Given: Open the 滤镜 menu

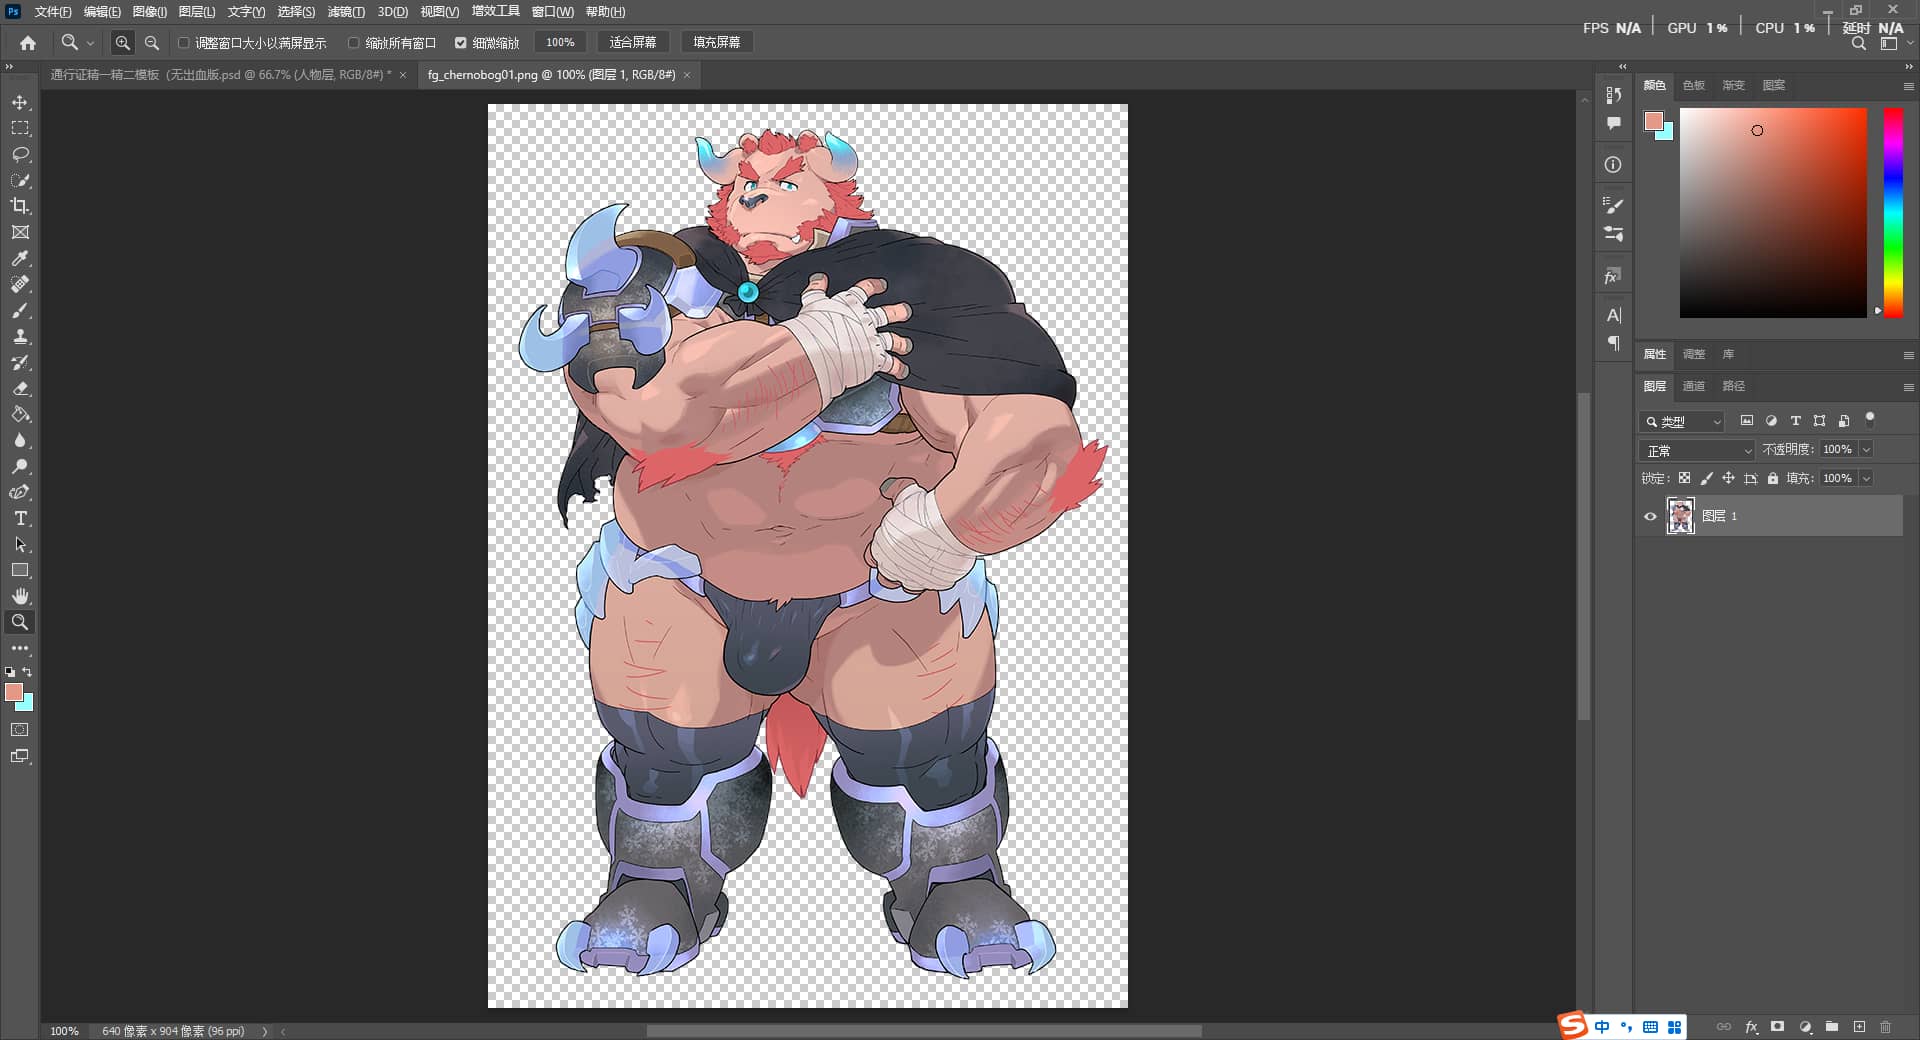Looking at the screenshot, I should coord(346,12).
